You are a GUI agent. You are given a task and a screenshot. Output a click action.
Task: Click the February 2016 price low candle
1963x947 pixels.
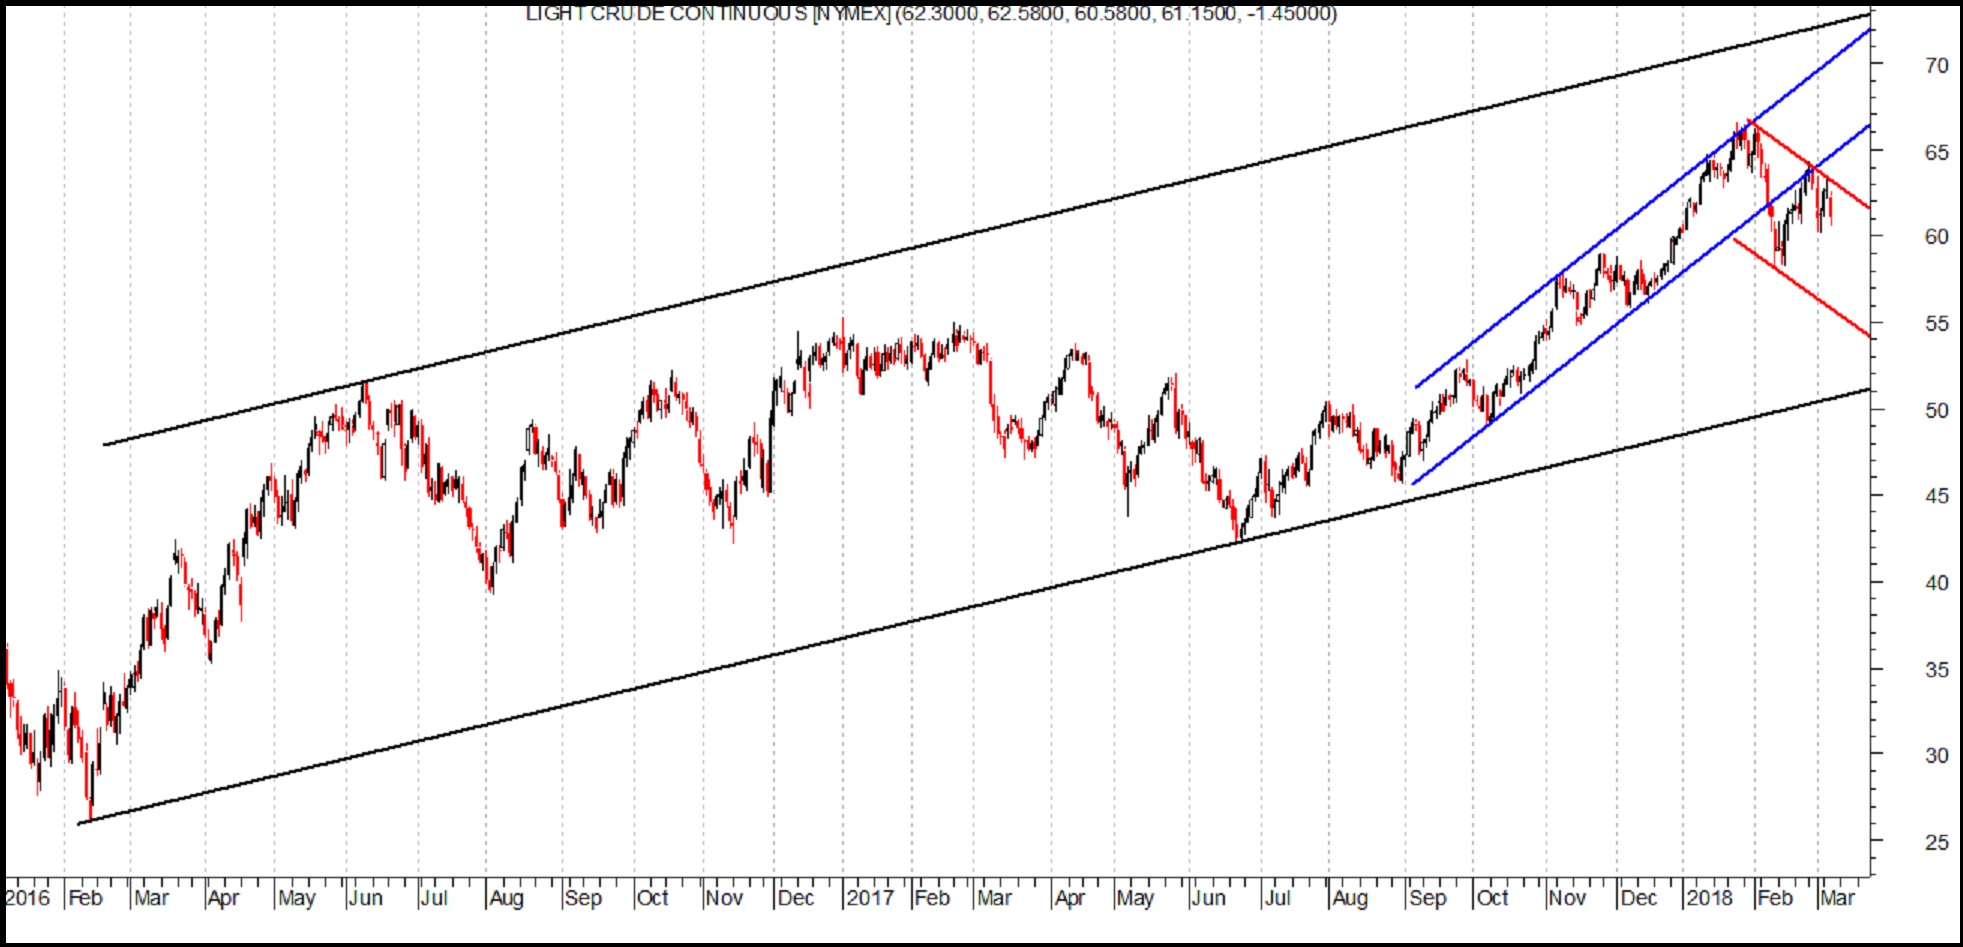(91, 810)
